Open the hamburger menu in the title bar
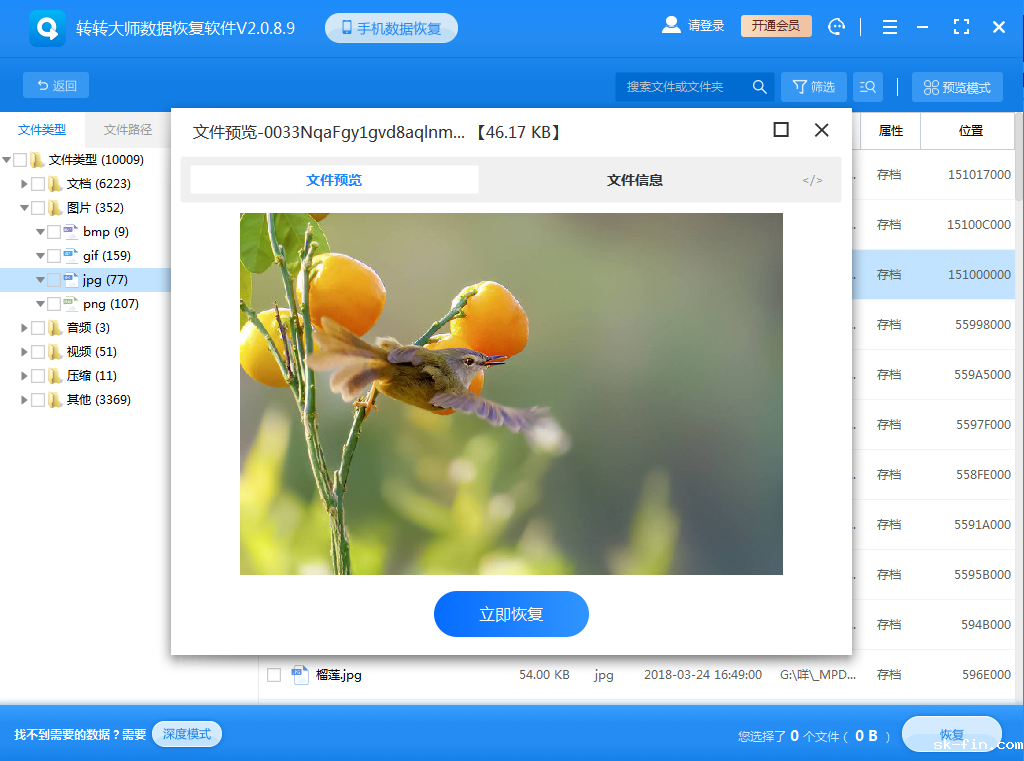This screenshot has height=761, width=1024. (x=889, y=26)
